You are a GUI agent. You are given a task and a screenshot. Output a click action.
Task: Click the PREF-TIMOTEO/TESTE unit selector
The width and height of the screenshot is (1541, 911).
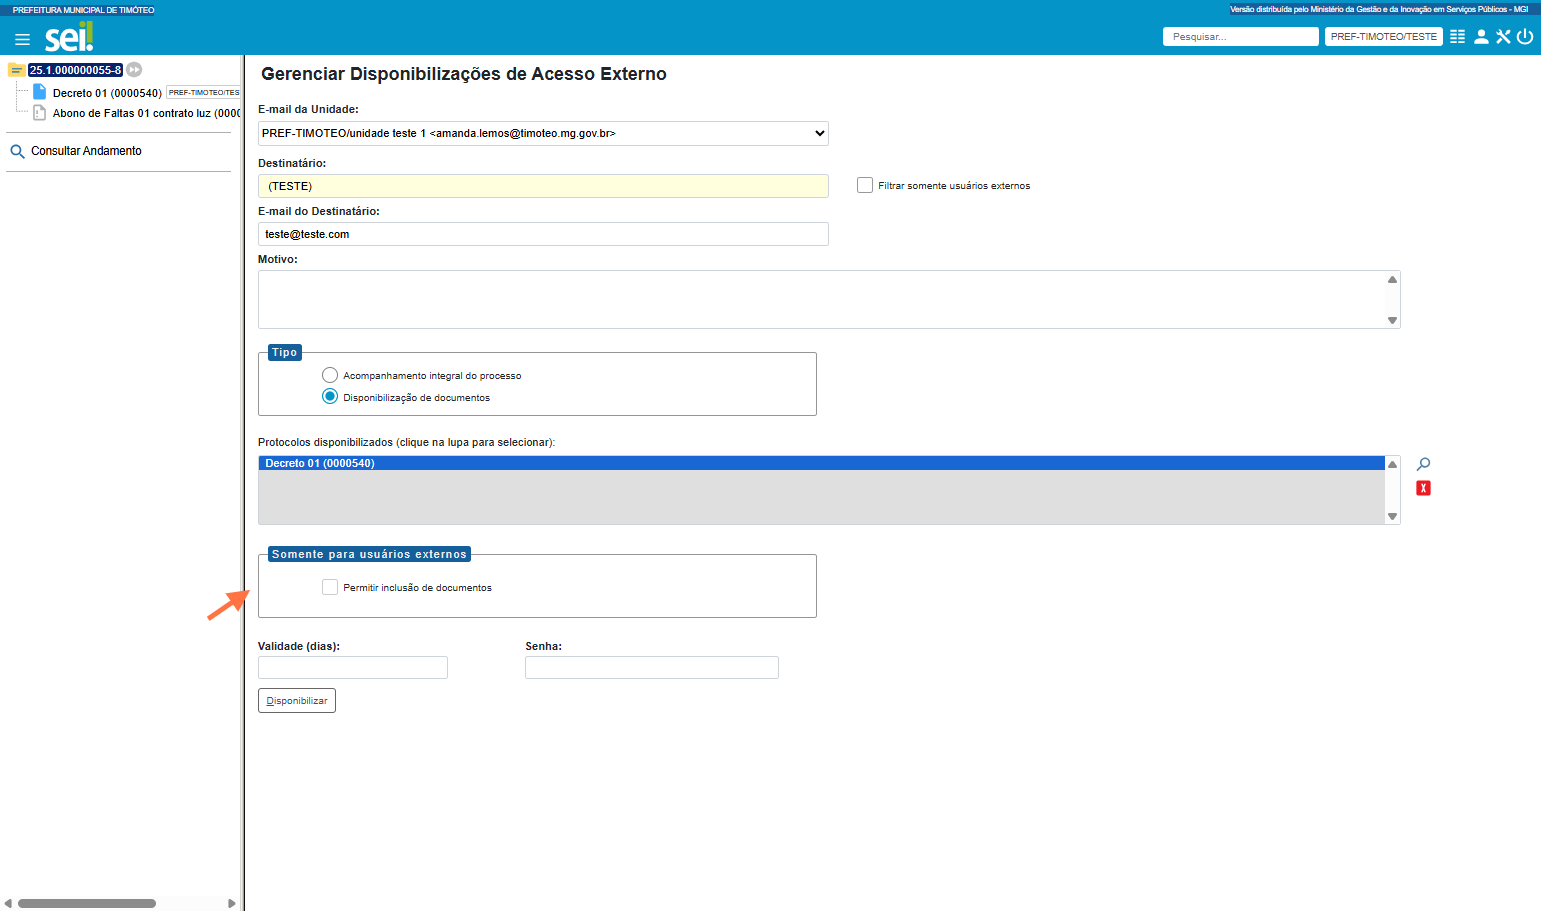[1384, 37]
